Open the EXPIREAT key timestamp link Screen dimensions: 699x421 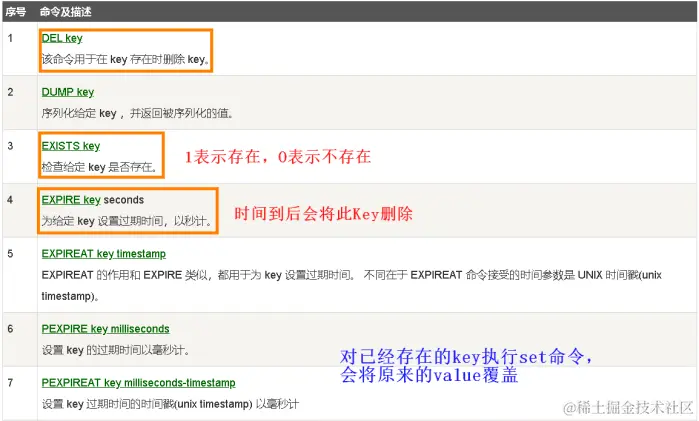click(103, 254)
